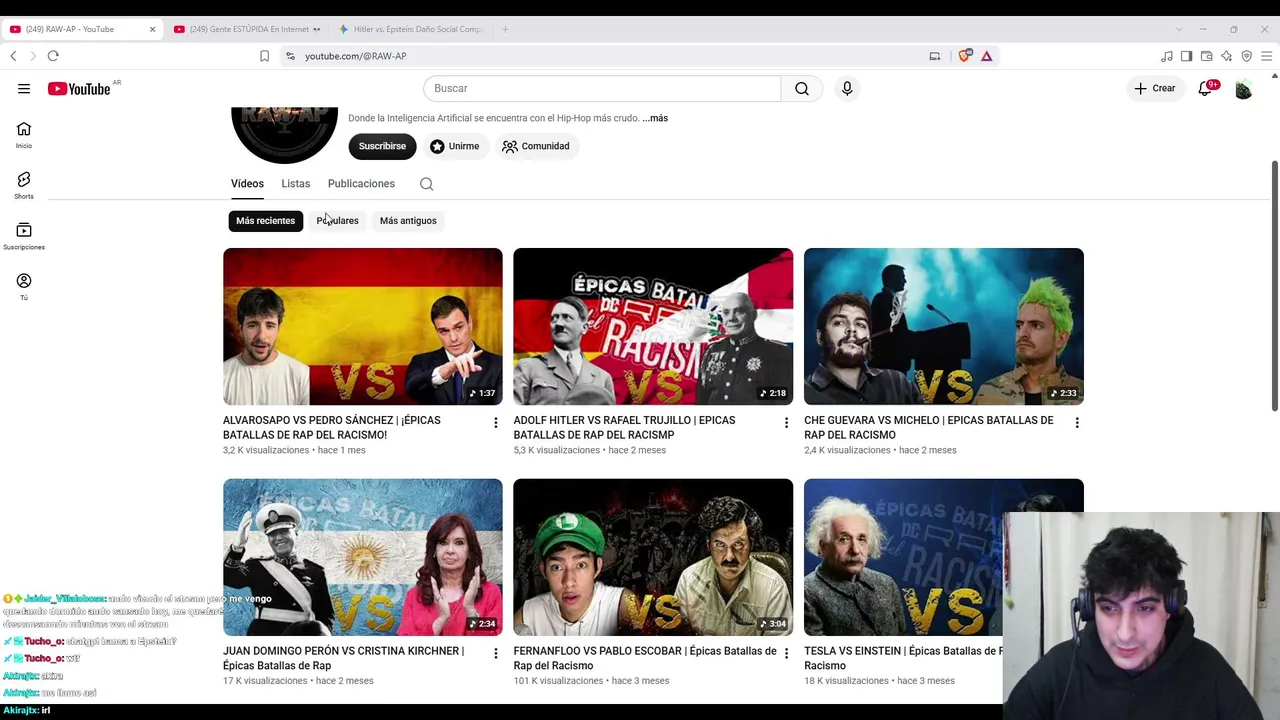1280x720 pixels.
Task: Play the Che Guevara vs Michelo thumbnail
Action: pyautogui.click(x=944, y=327)
